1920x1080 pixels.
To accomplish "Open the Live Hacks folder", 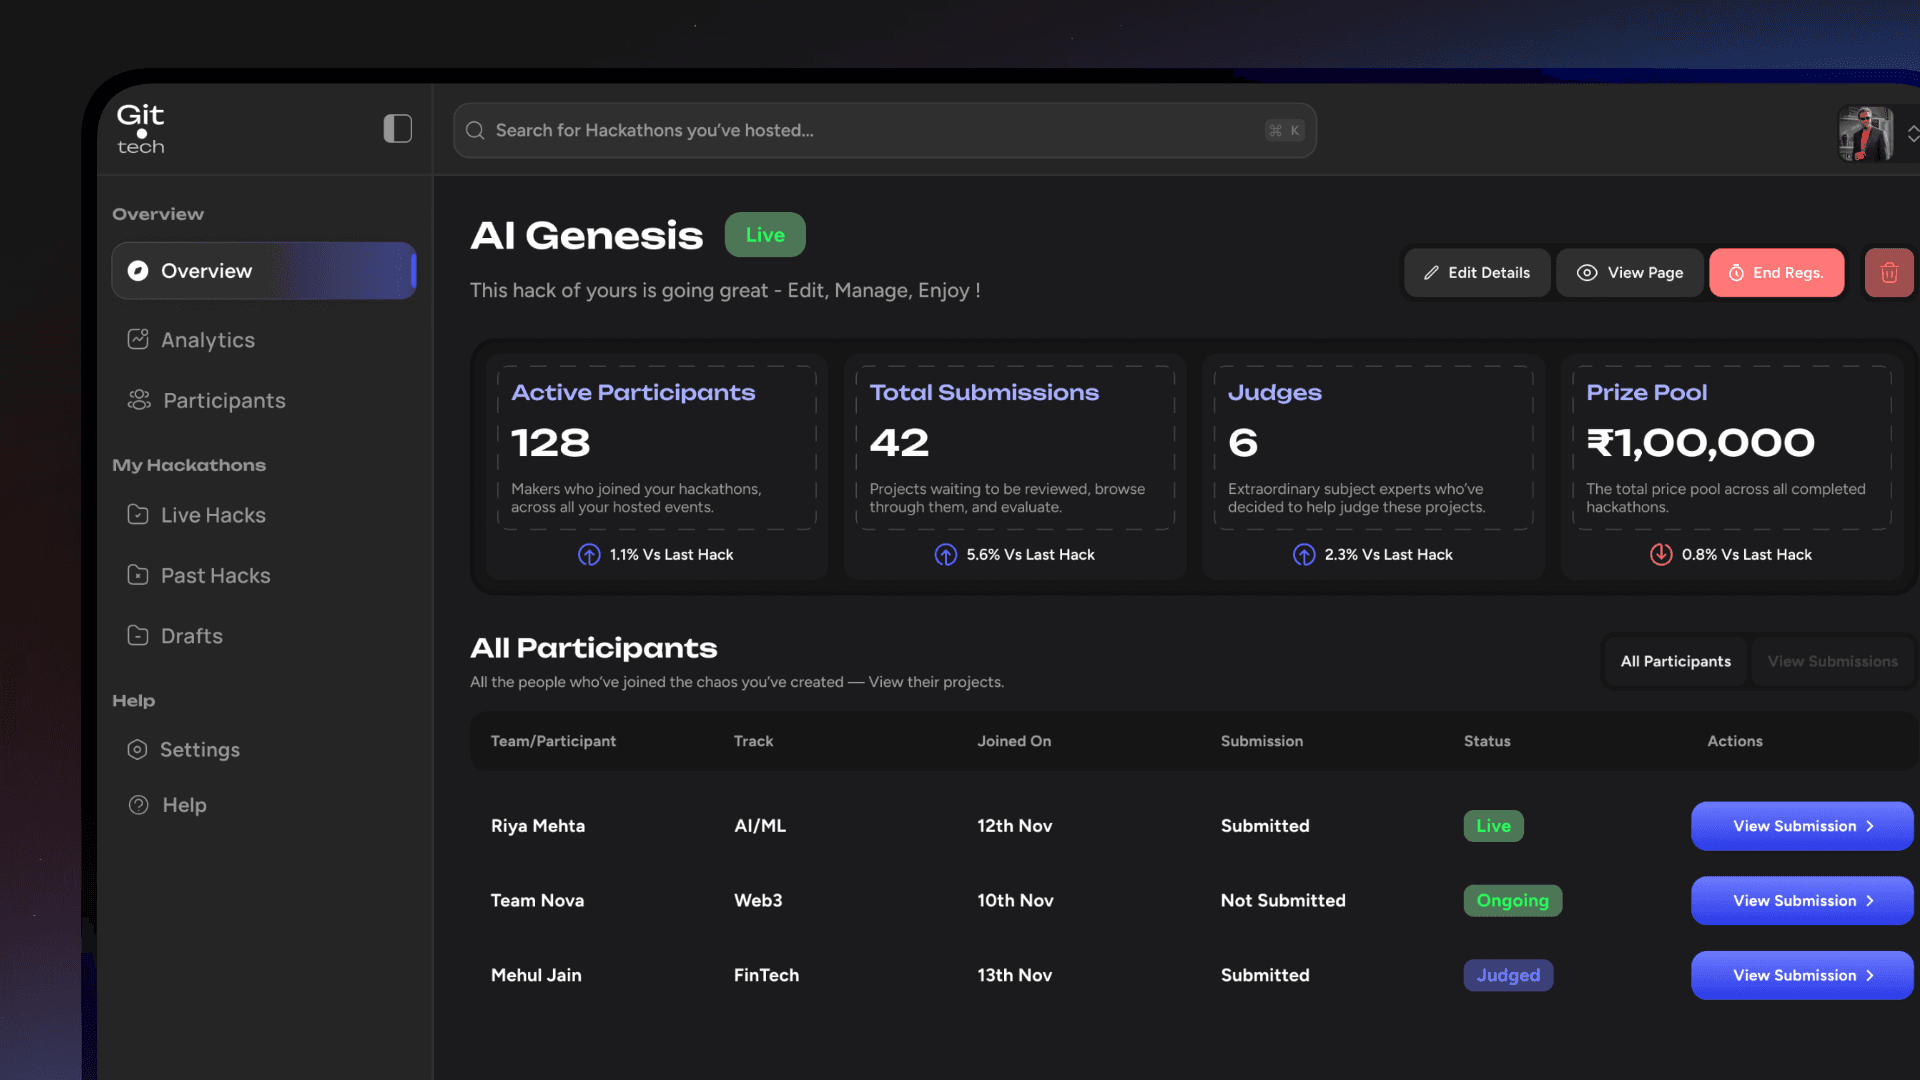I will 212,515.
